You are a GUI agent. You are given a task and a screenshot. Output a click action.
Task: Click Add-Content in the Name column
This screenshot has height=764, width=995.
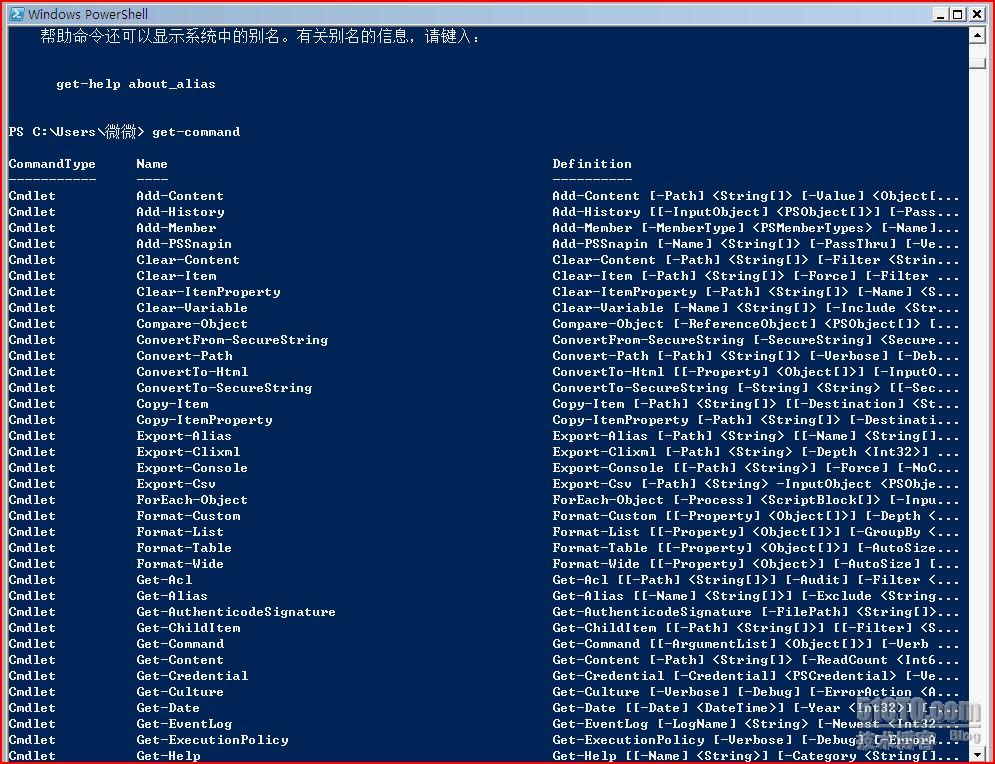pyautogui.click(x=180, y=195)
